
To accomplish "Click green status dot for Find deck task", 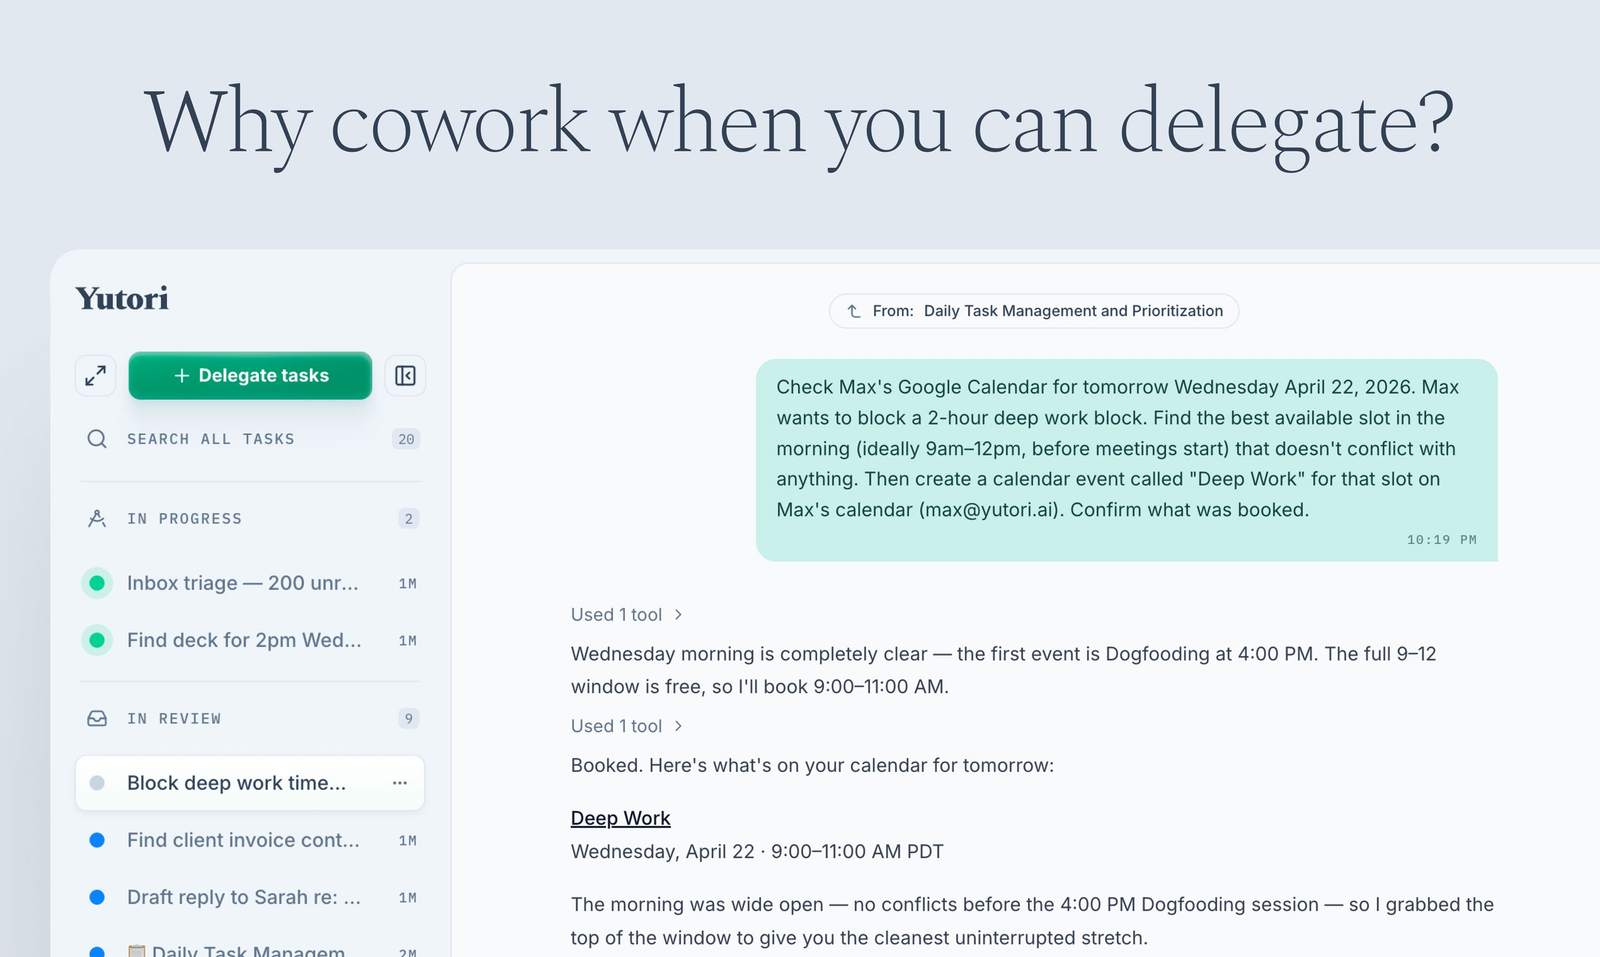I will pos(97,640).
